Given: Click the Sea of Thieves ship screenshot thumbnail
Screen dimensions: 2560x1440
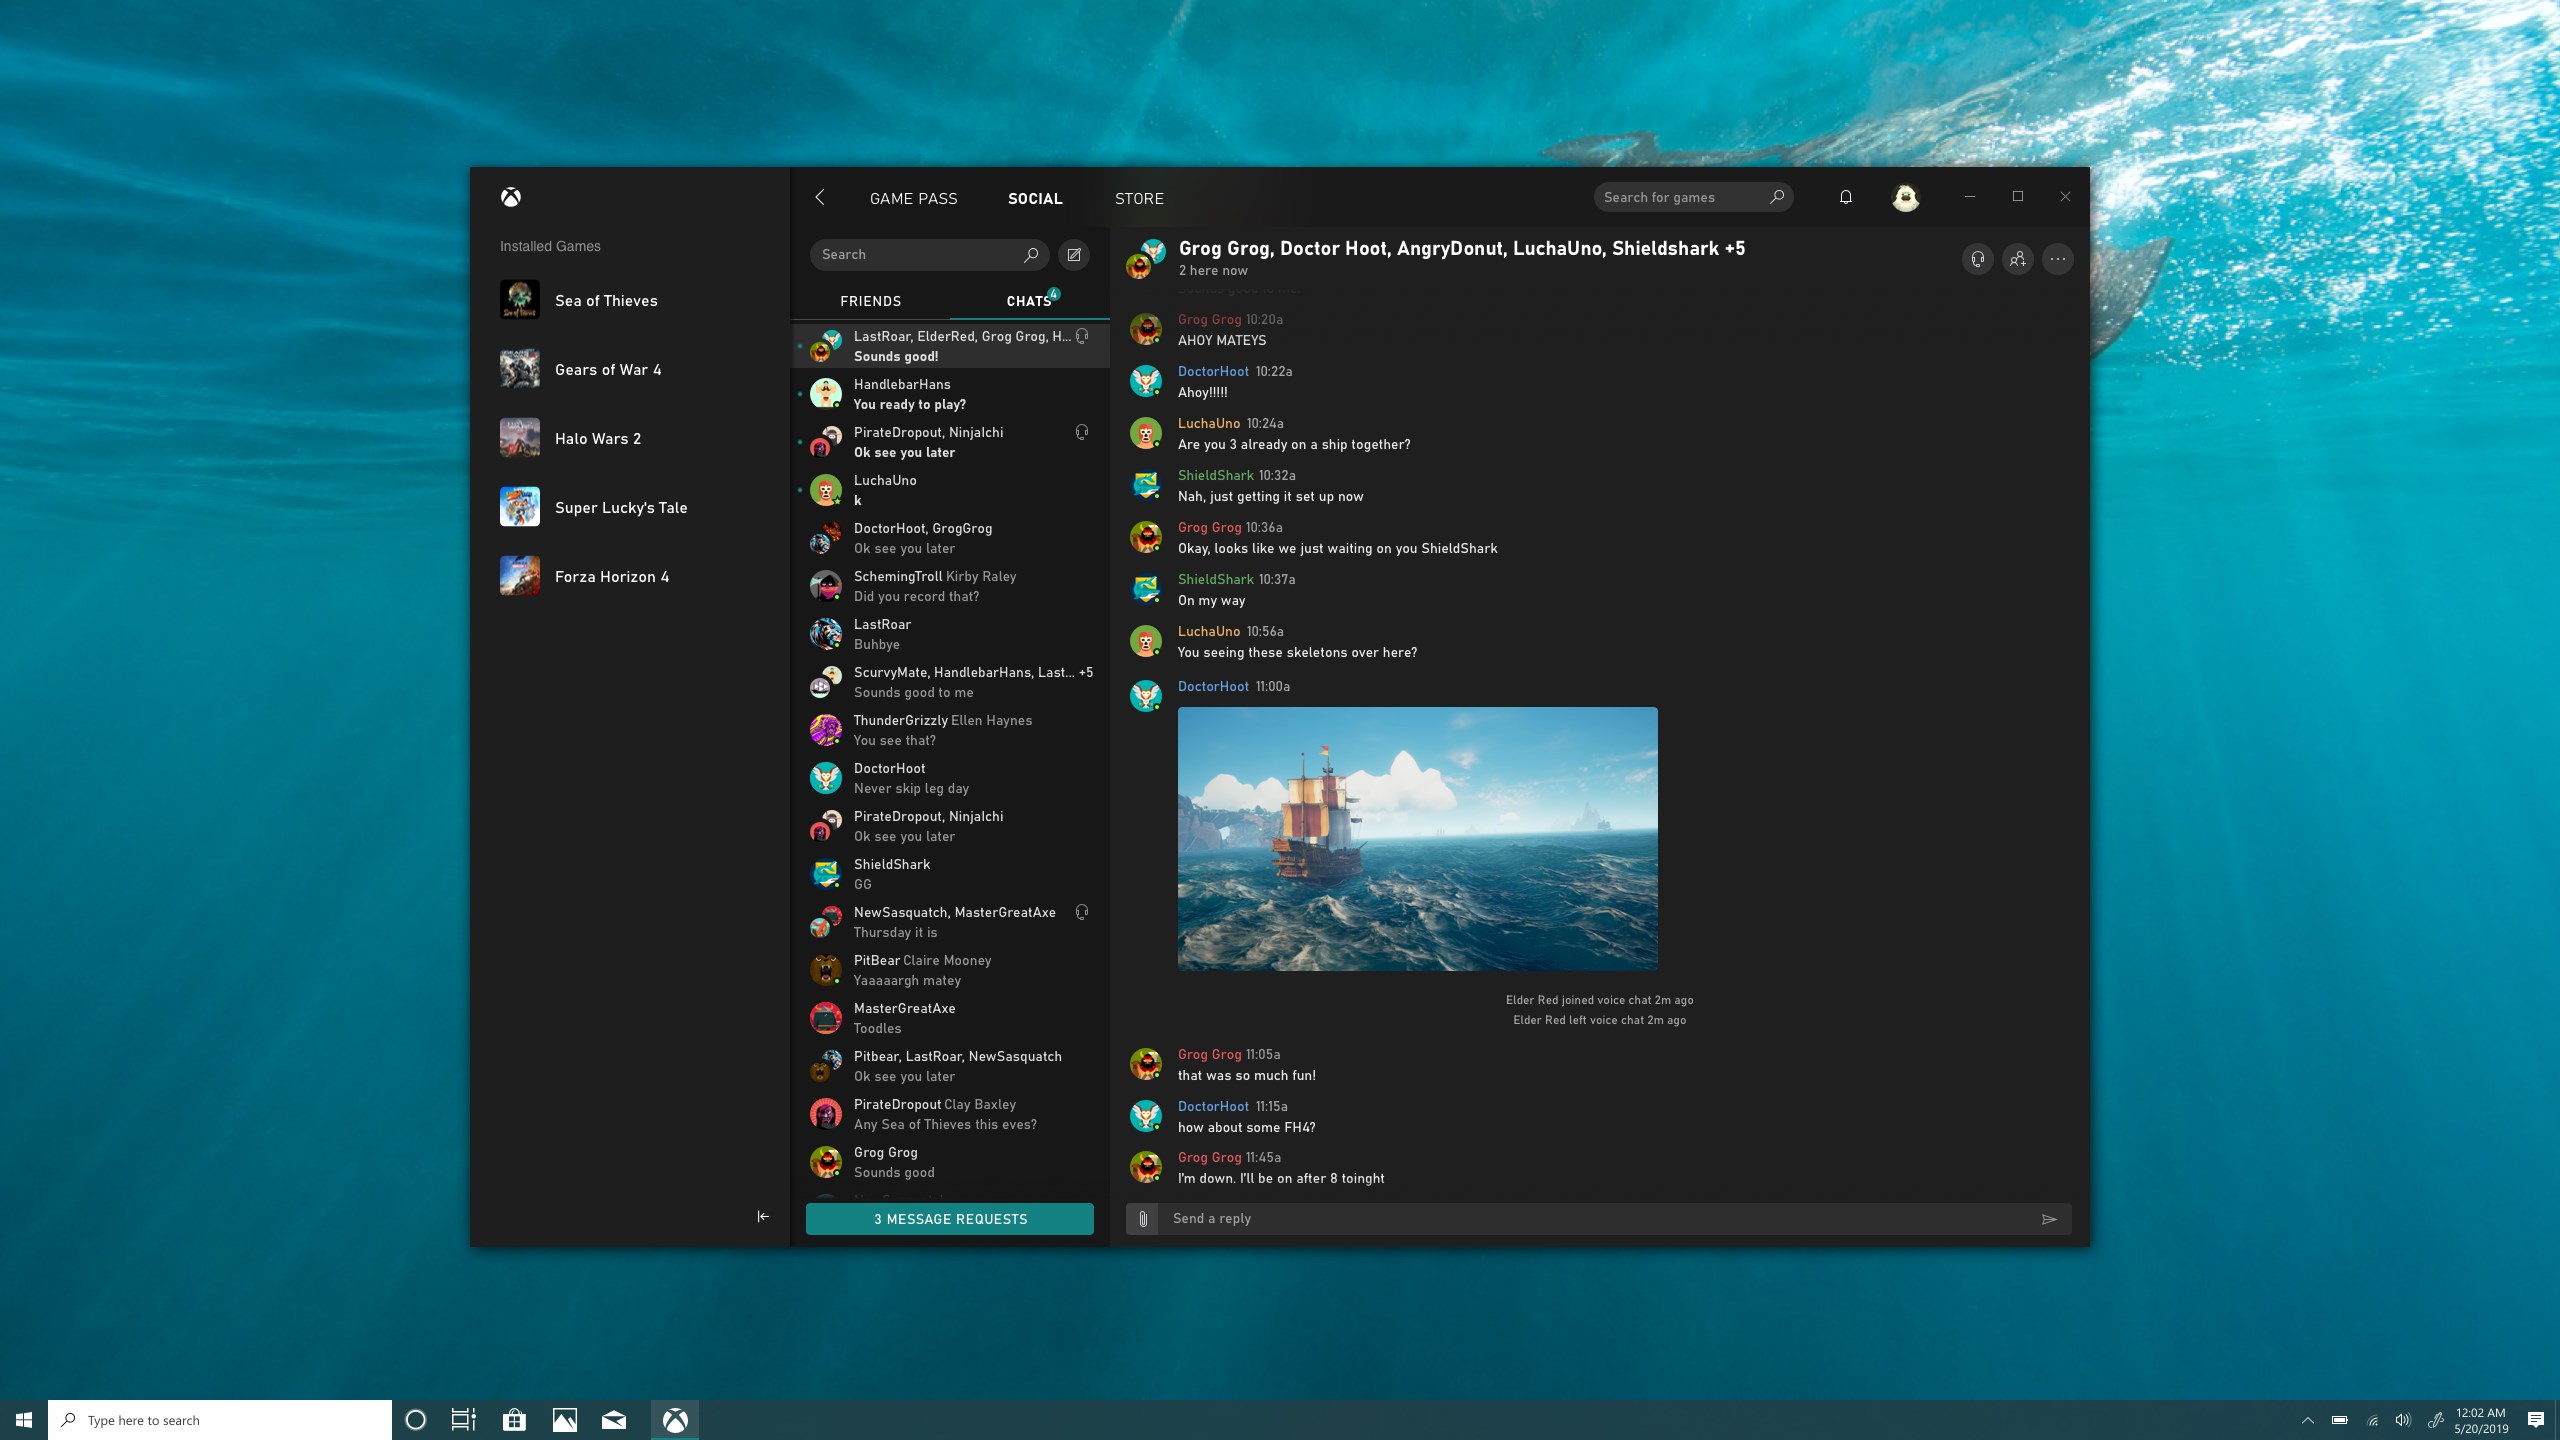Looking at the screenshot, I should pyautogui.click(x=1419, y=839).
